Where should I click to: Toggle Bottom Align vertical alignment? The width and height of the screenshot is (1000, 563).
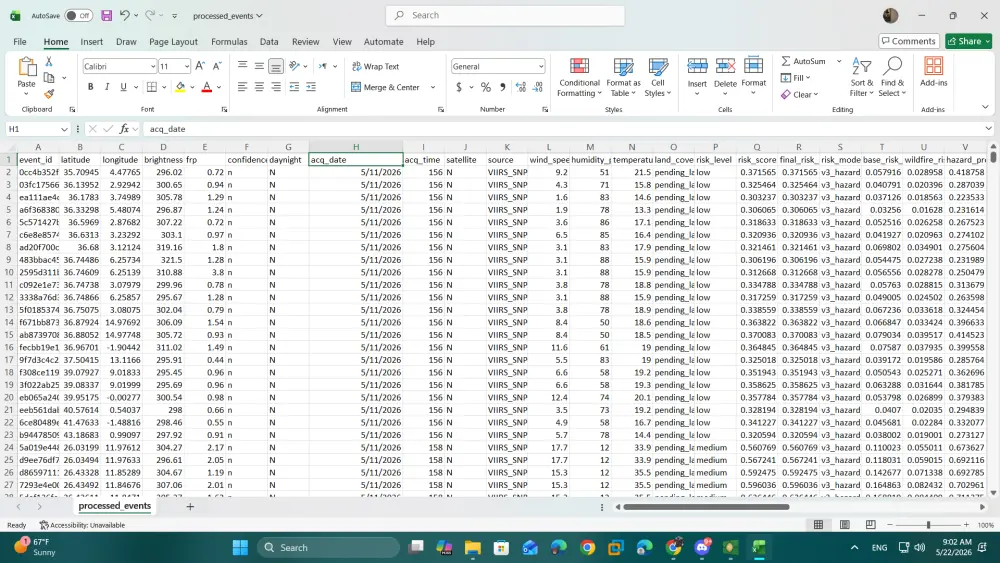click(x=276, y=66)
